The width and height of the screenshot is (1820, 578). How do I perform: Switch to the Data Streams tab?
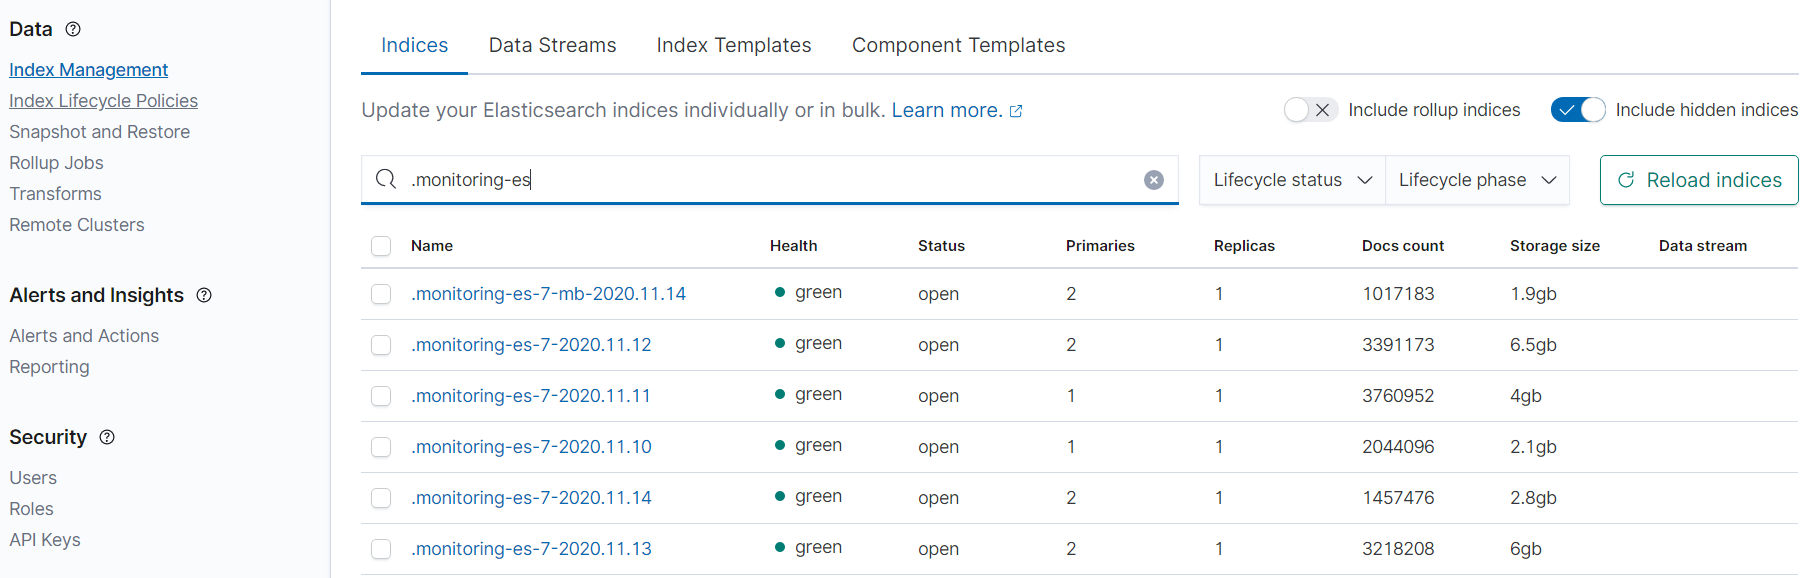click(552, 45)
